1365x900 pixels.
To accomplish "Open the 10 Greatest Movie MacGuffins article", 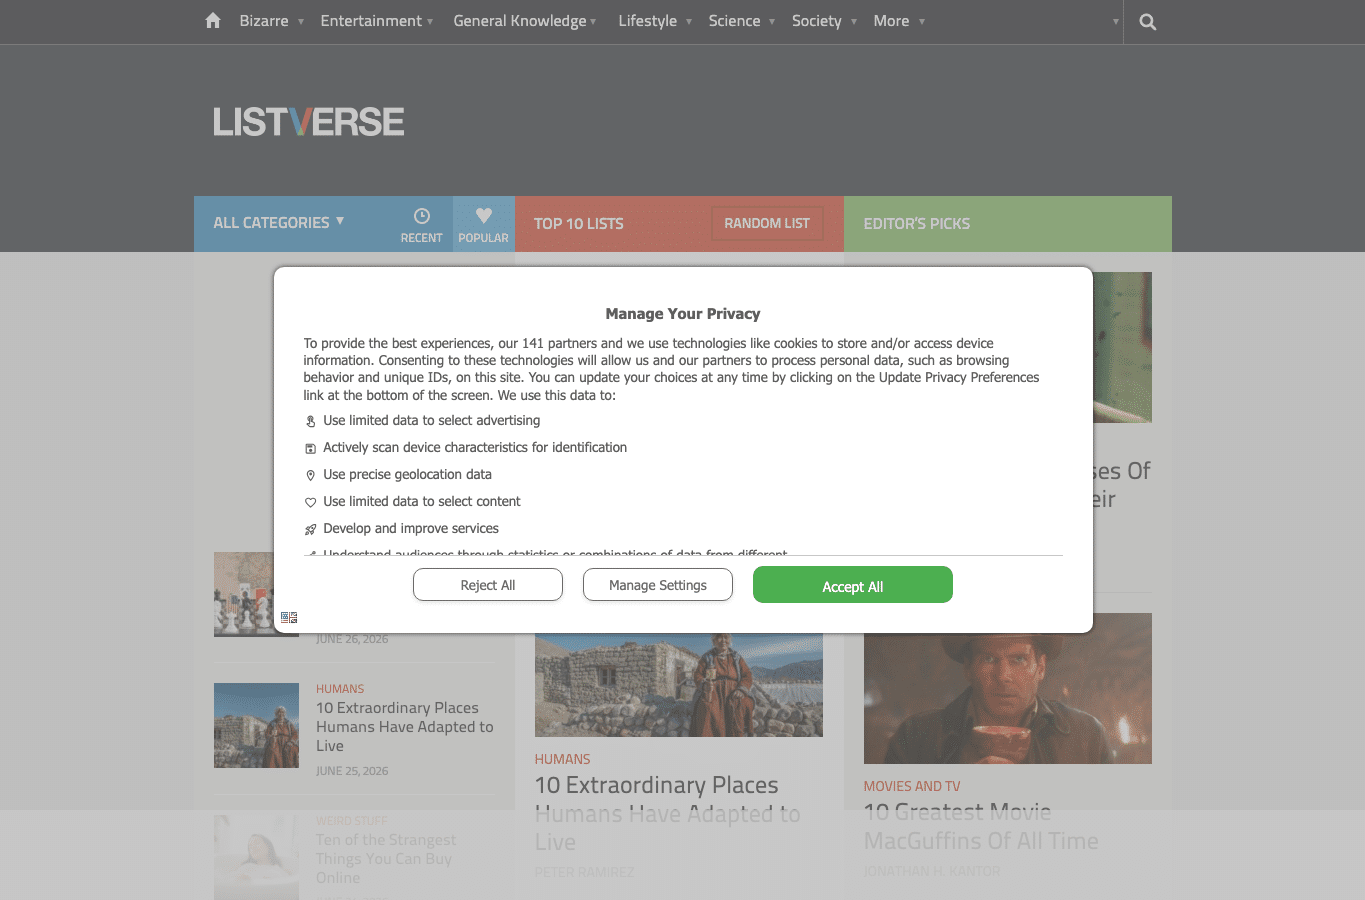I will coord(981,827).
